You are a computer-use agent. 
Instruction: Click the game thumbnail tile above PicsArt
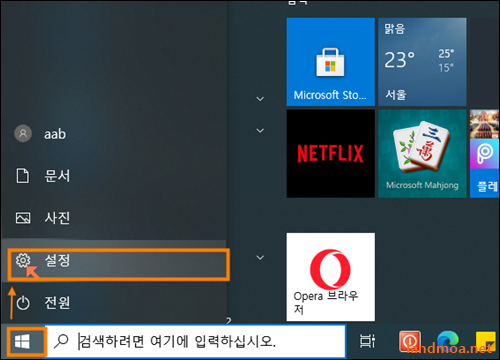[485, 124]
